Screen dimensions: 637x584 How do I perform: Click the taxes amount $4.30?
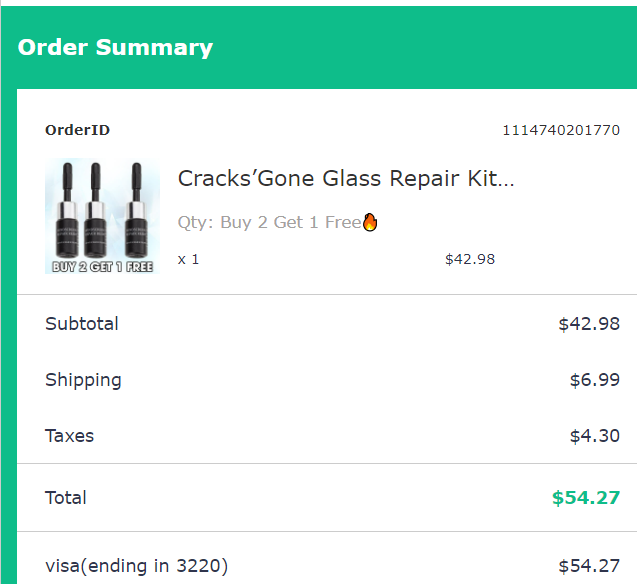click(594, 435)
